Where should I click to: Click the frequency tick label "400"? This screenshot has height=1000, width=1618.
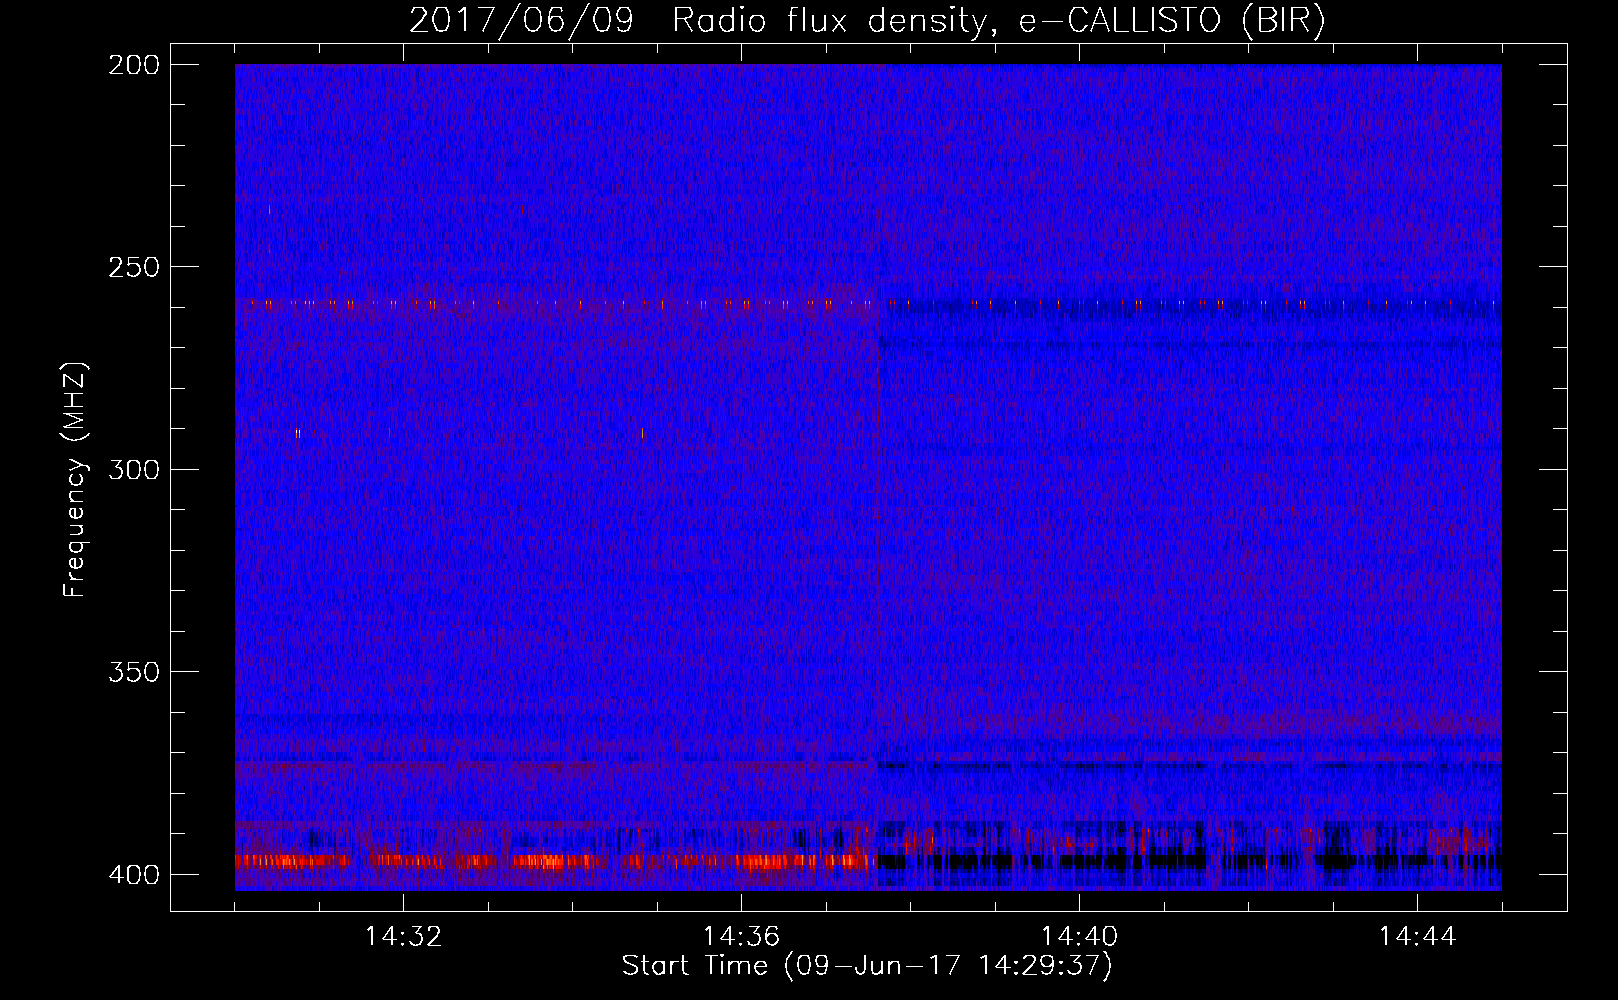click(x=133, y=874)
